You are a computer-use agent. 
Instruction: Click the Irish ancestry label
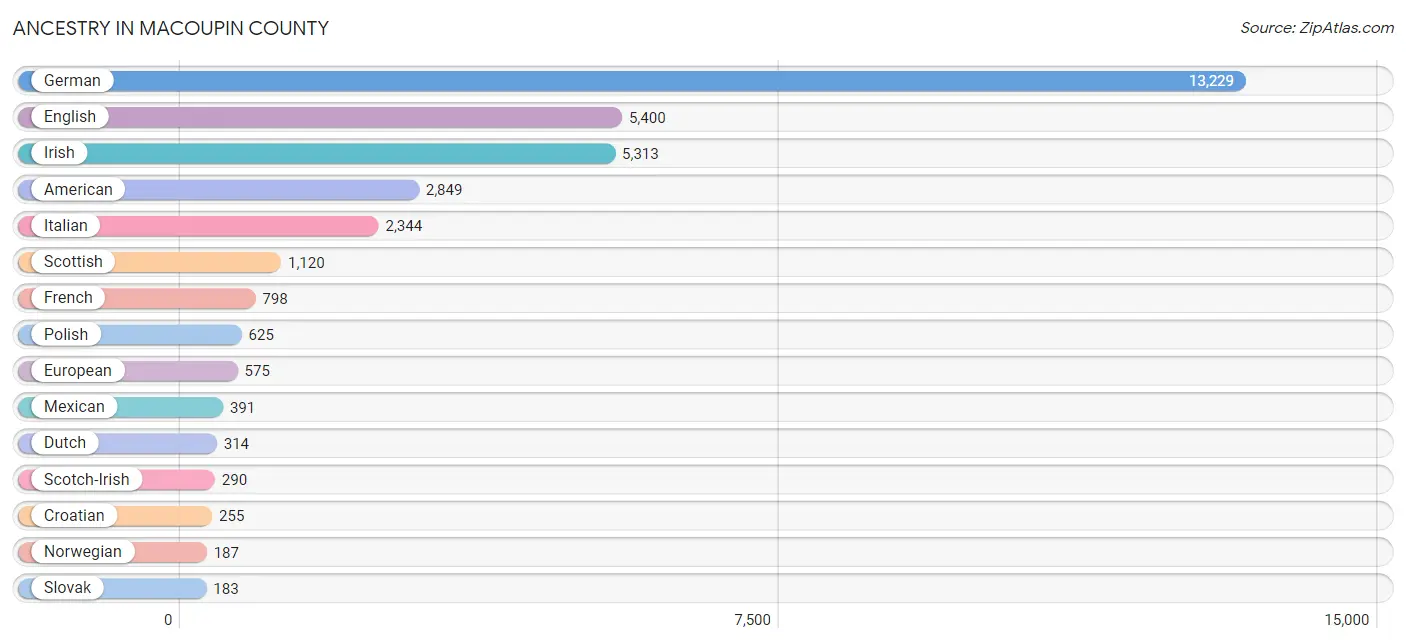59,153
